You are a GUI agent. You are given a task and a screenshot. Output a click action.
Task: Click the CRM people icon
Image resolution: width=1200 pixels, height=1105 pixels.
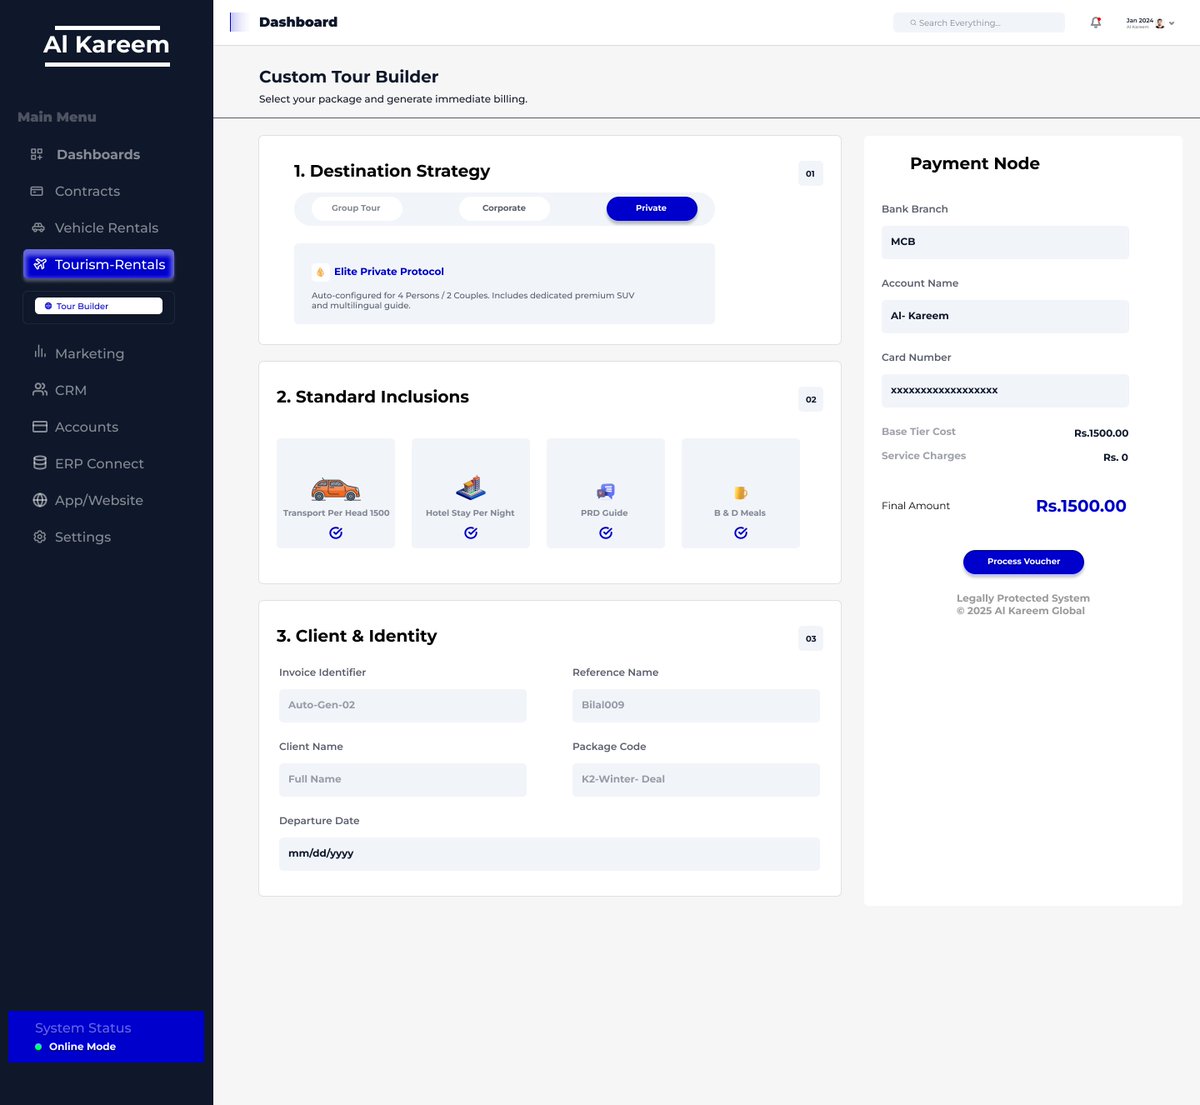[x=40, y=389]
